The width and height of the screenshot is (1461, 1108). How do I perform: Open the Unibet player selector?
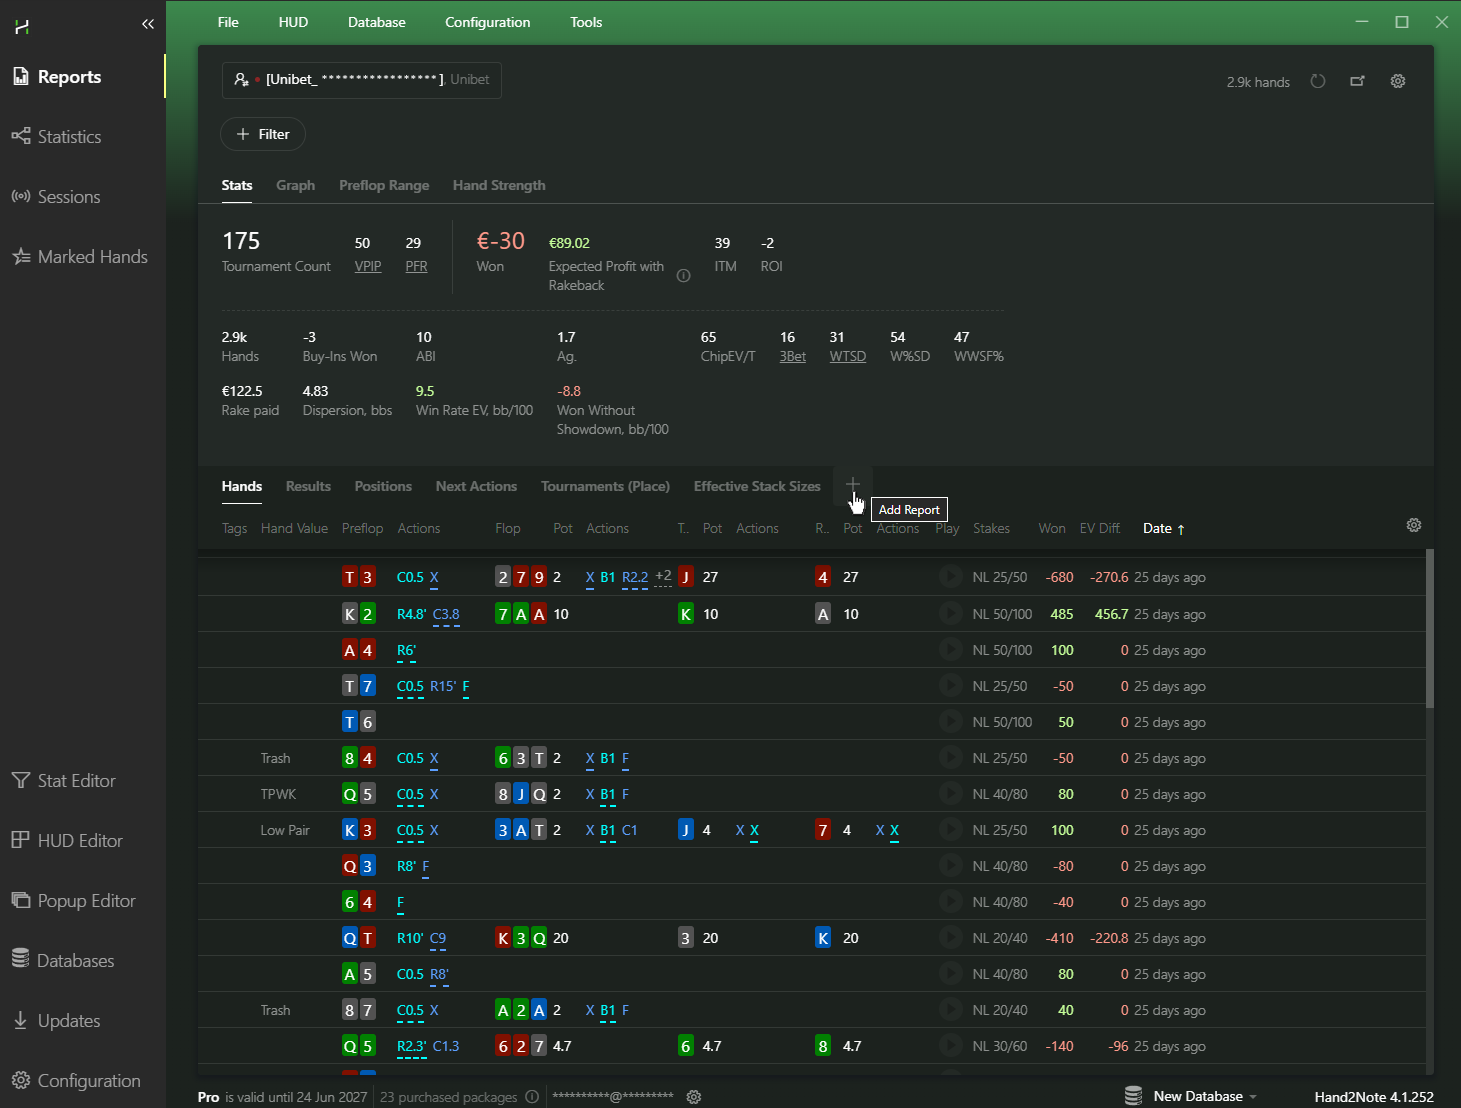coord(362,80)
